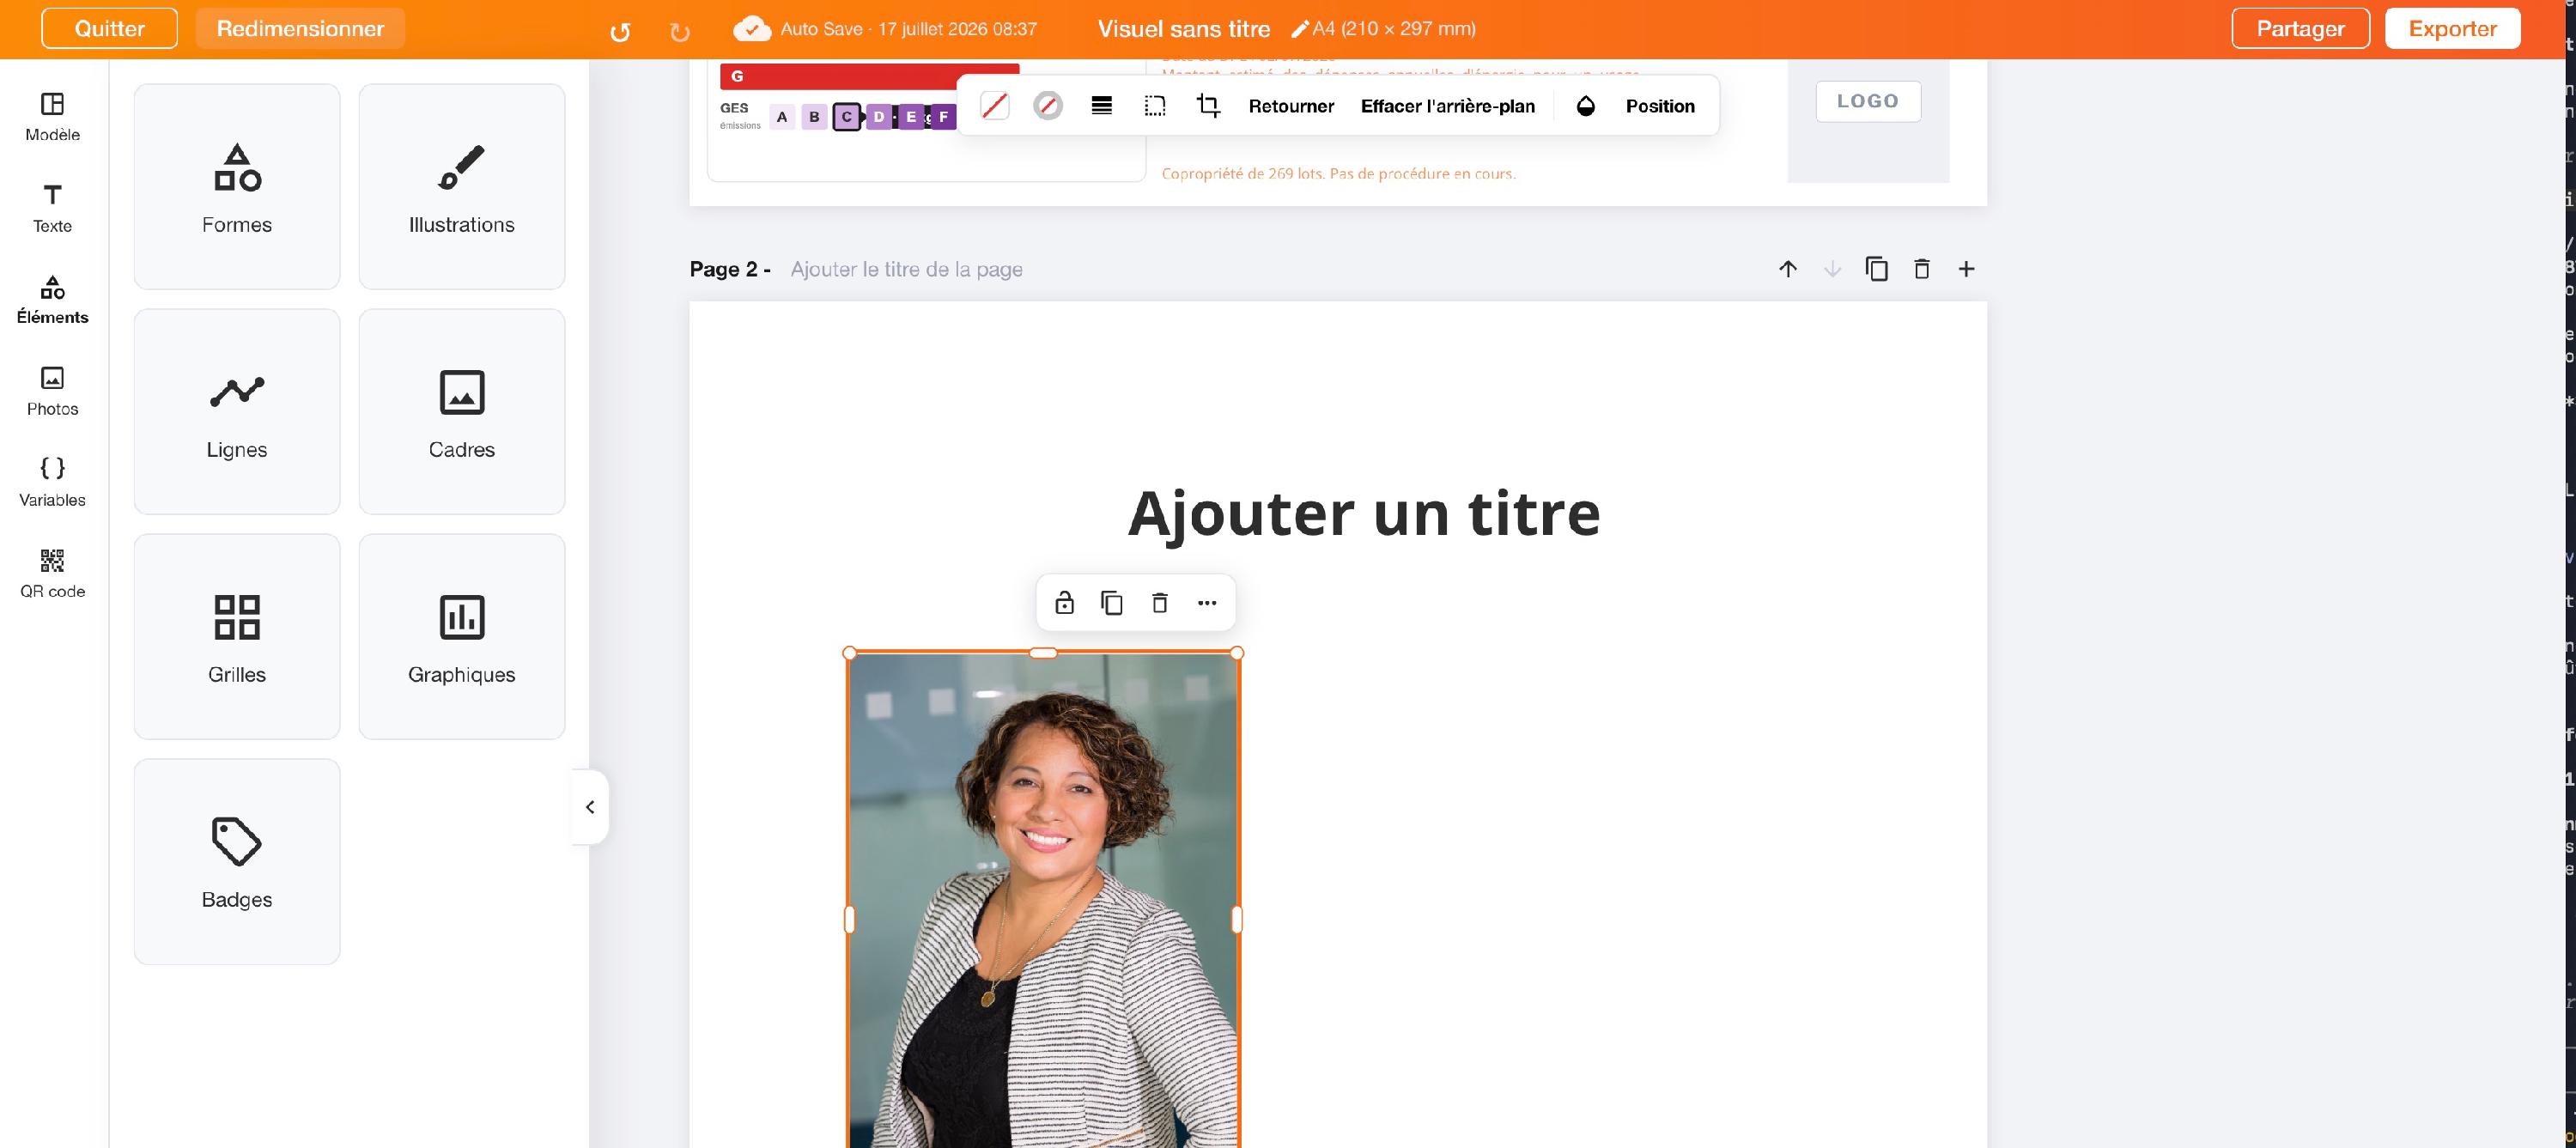
Task: Open the Position menu
Action: 1659,105
